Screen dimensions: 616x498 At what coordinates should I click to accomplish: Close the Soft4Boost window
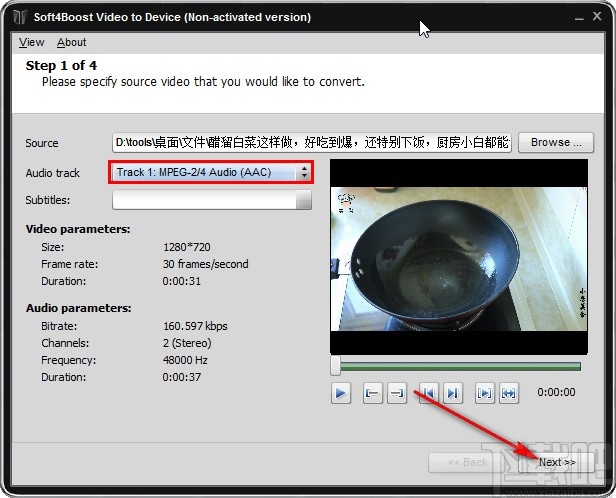(x=597, y=16)
